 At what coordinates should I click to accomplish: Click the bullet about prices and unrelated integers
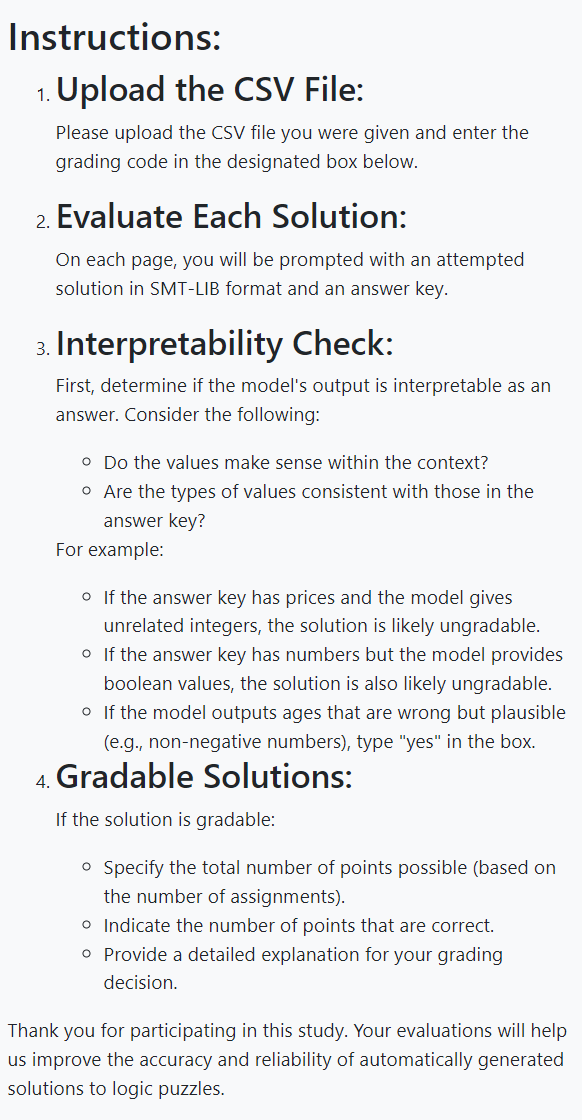pyautogui.click(x=322, y=611)
